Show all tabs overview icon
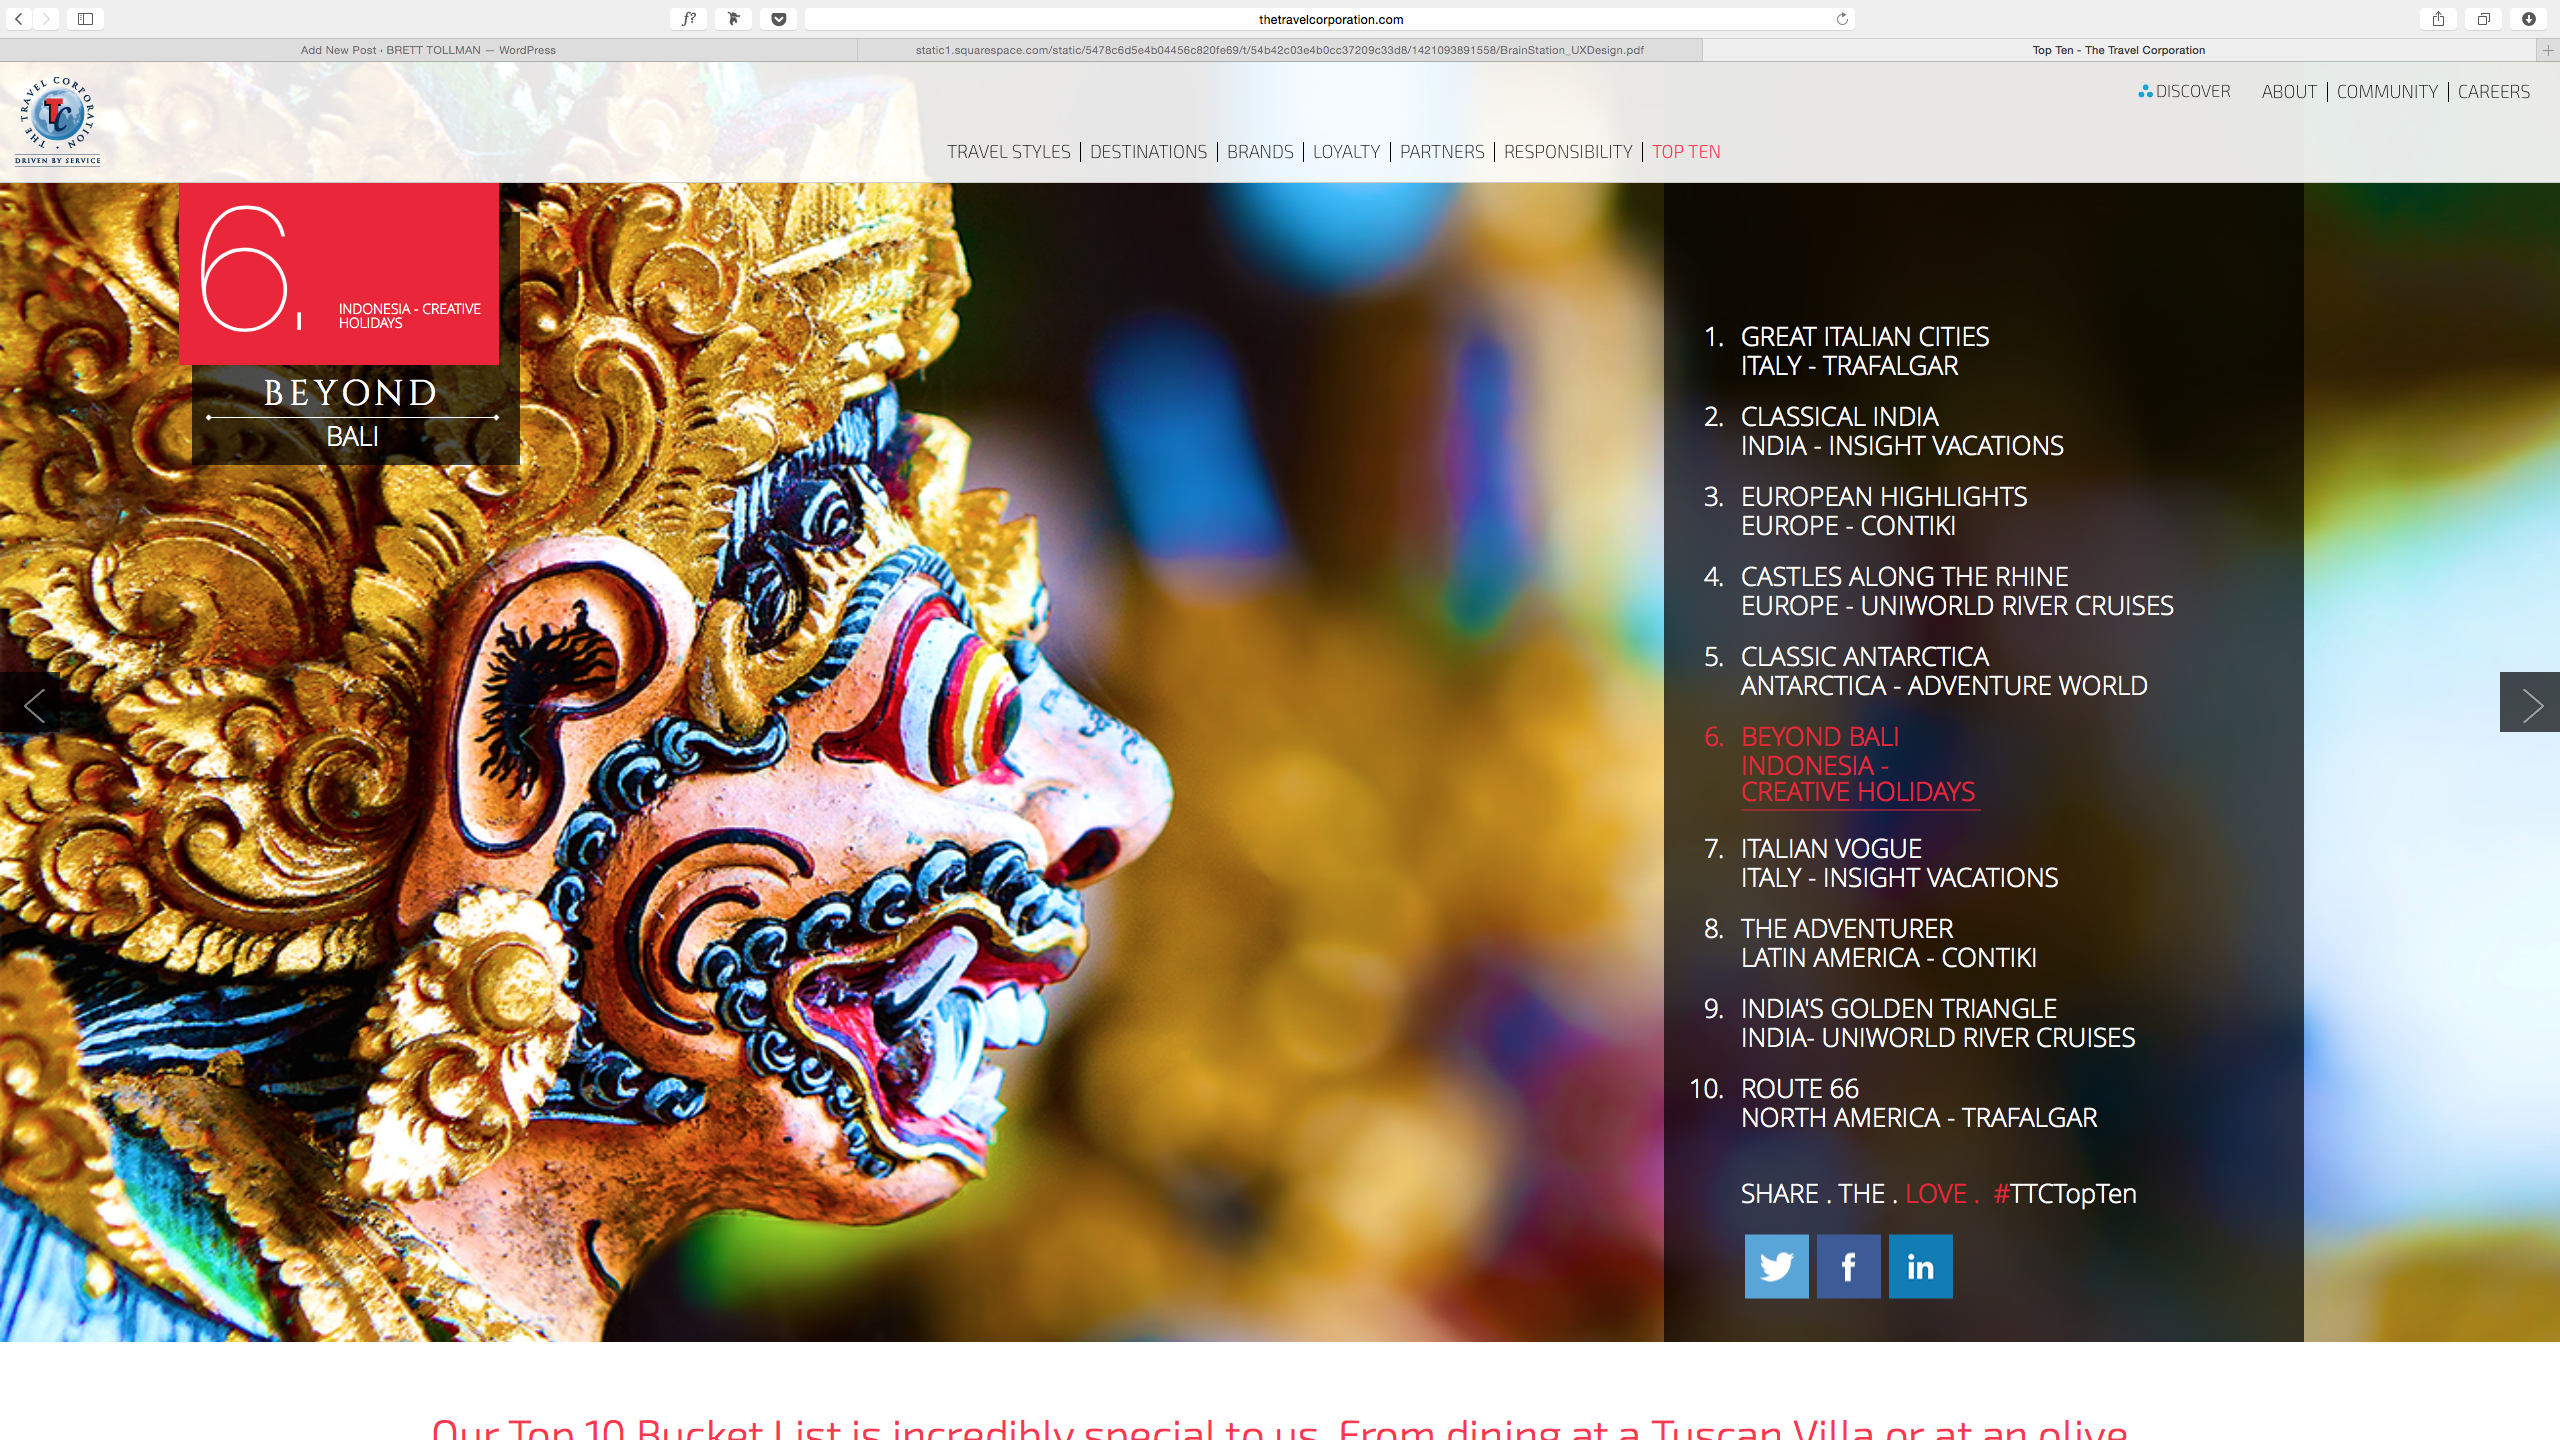 pos(2484,19)
